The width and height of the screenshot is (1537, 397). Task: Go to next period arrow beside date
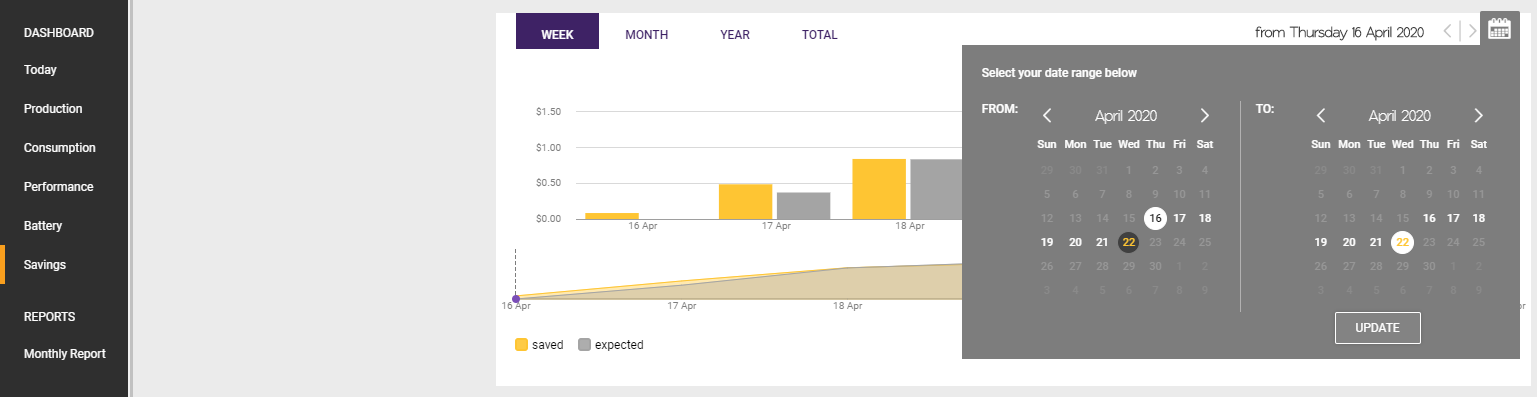click(1472, 32)
